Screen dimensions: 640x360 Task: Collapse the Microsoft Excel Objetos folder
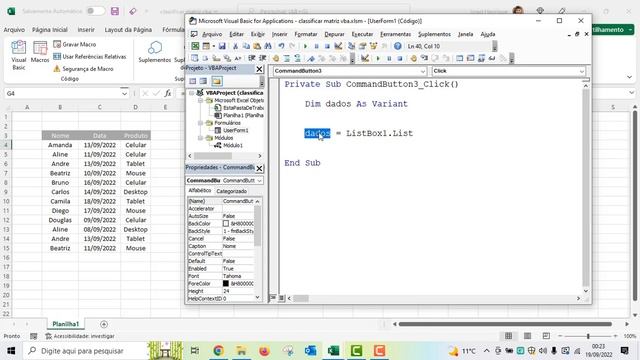tap(200, 100)
